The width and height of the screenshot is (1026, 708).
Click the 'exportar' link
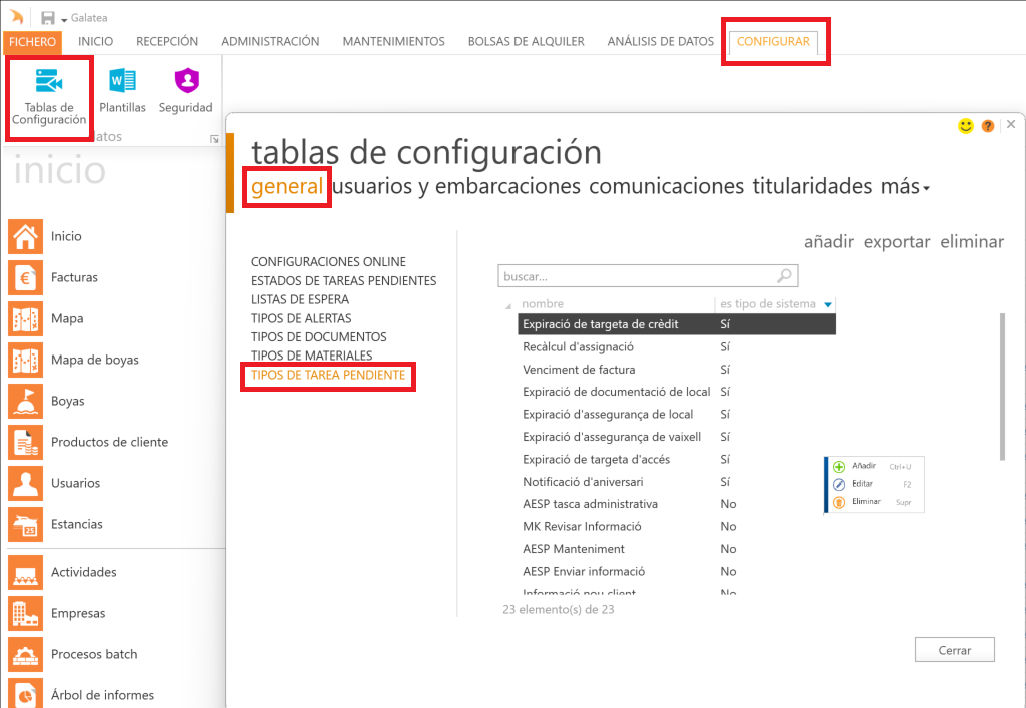coord(896,242)
